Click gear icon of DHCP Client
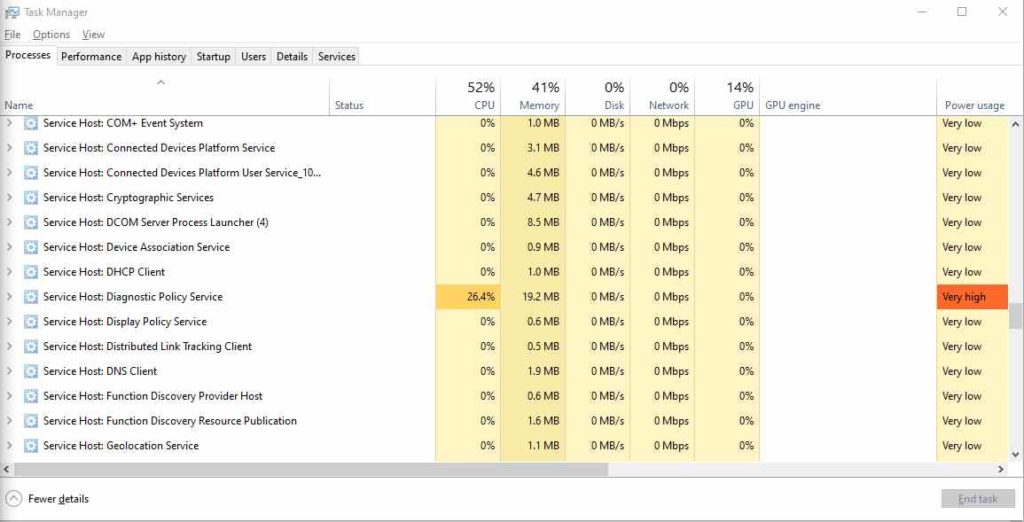This screenshot has width=1024, height=522. [31, 272]
